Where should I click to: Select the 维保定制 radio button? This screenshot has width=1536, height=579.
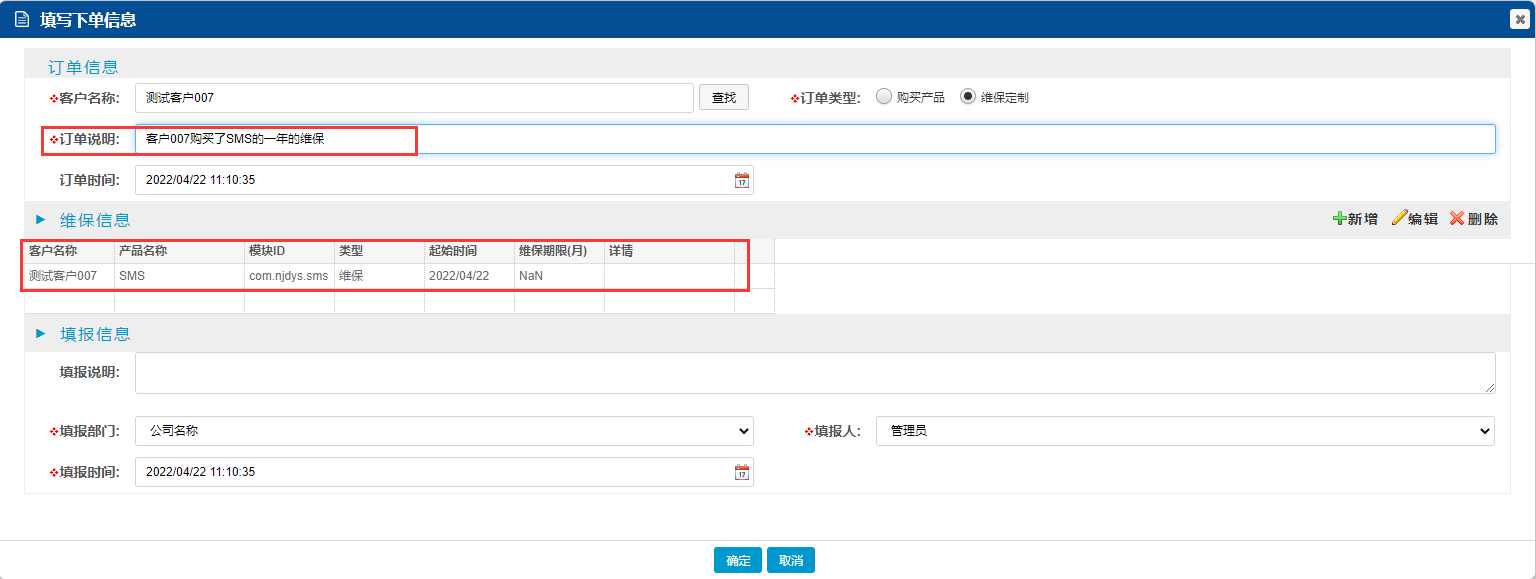(967, 97)
